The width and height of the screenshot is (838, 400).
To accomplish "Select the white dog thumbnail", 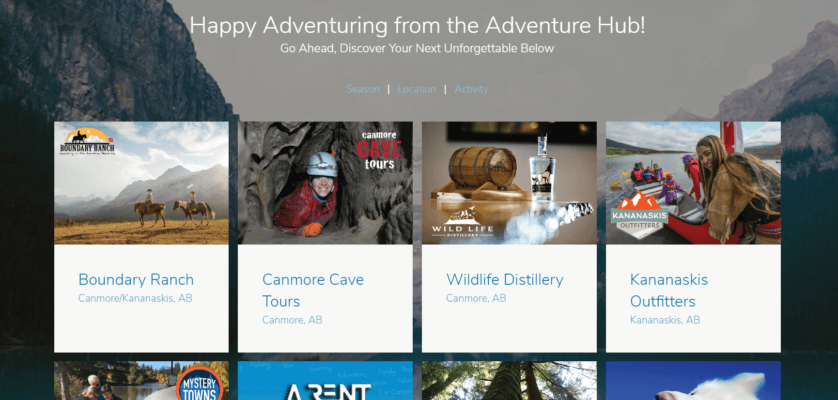I will (693, 381).
